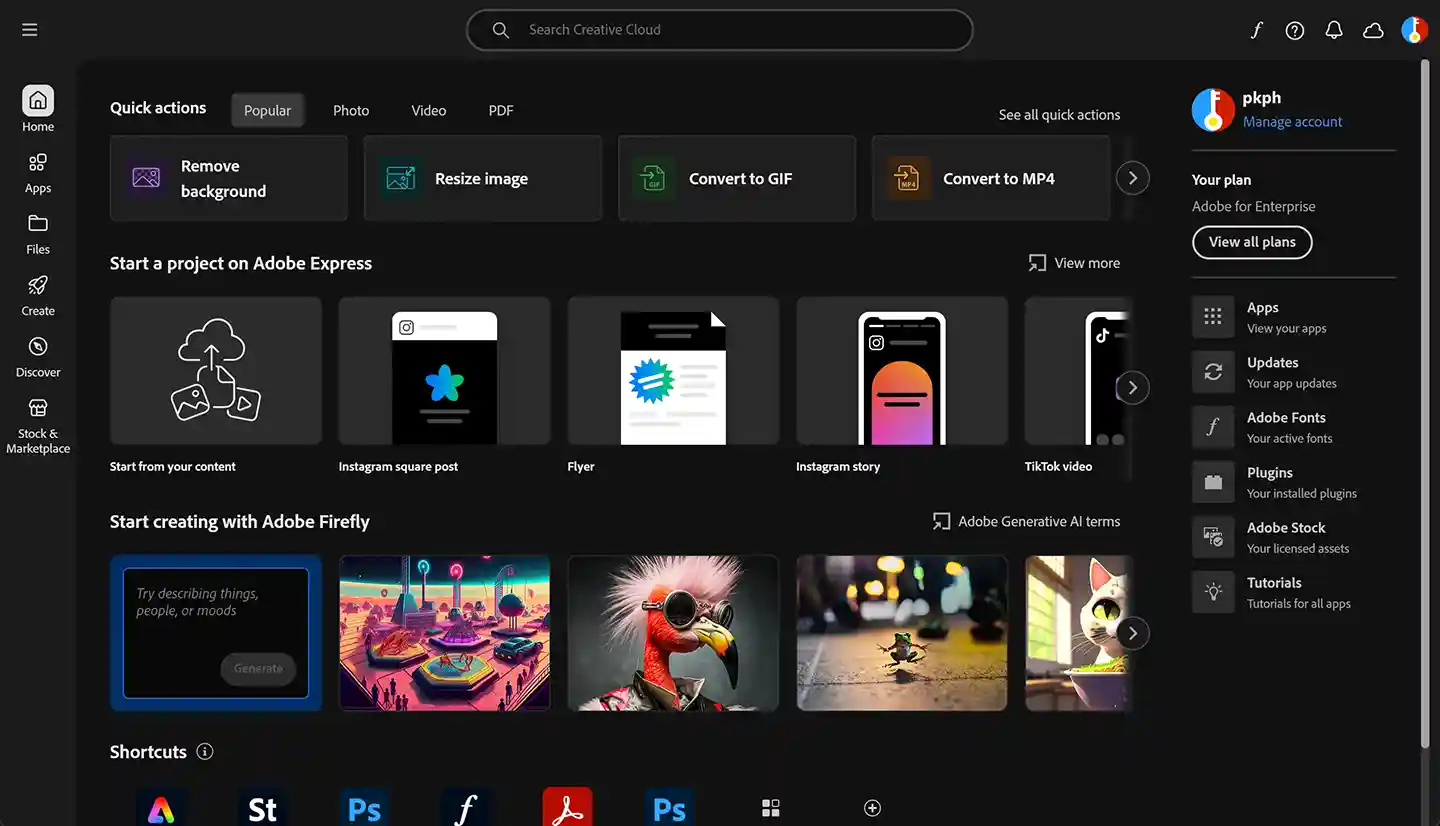1440x826 pixels.
Task: Open the Manage account link
Action: (x=1292, y=122)
